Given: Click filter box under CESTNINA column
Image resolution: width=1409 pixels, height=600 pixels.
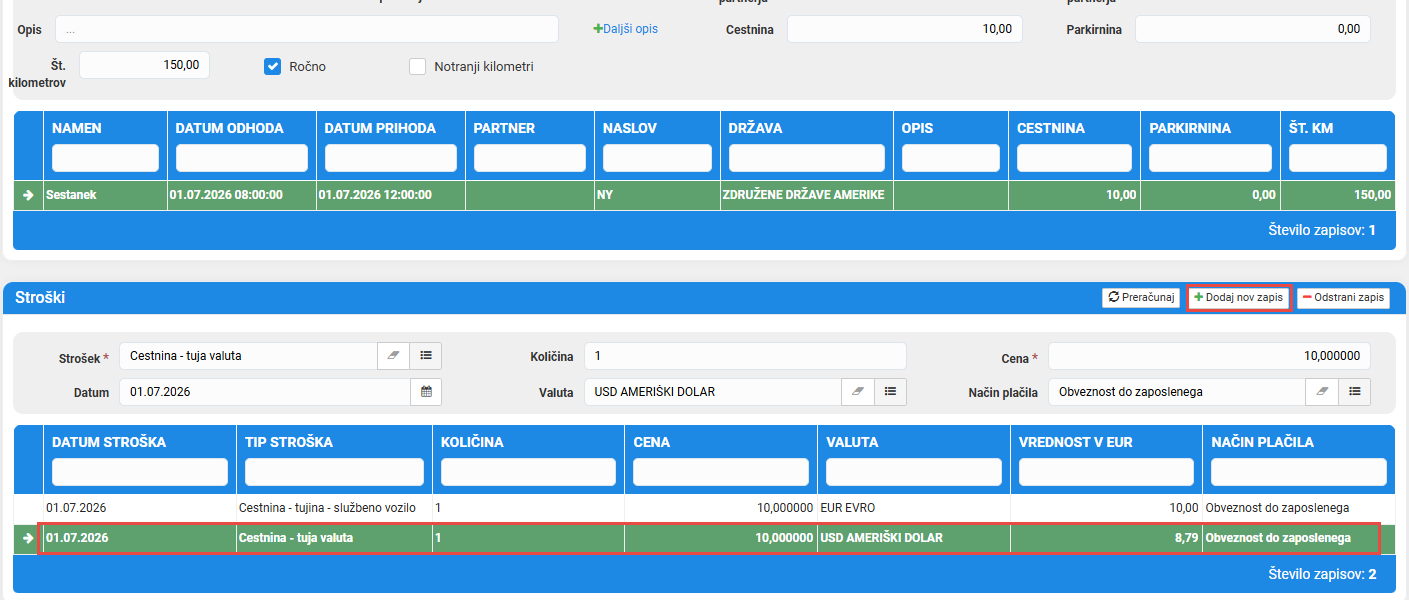Looking at the screenshot, I should click(x=1074, y=158).
